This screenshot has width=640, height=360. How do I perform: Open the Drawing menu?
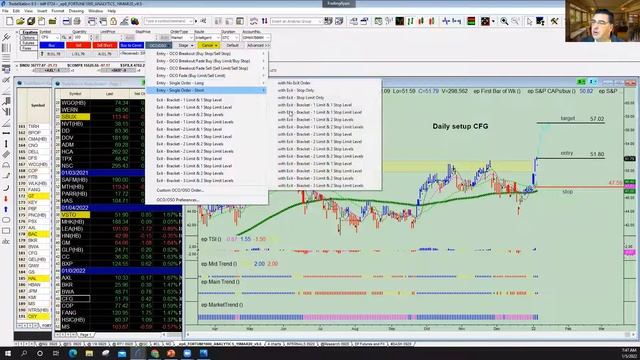coord(76,11)
